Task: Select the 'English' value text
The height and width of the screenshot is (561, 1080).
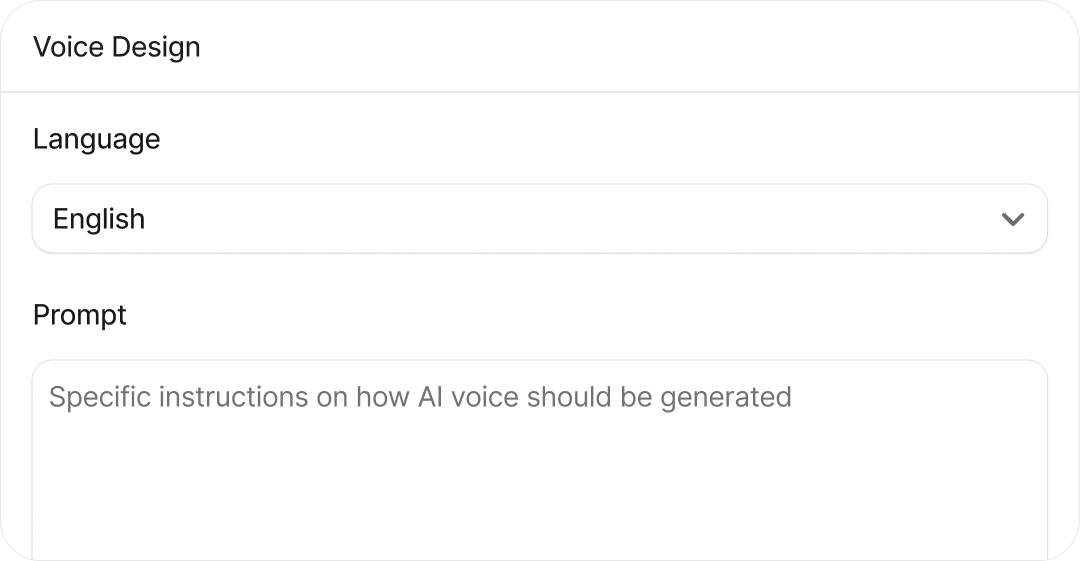Action: [x=99, y=219]
